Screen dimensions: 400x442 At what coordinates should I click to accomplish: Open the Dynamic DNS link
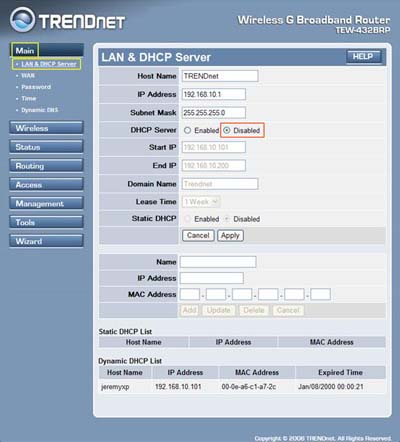coord(39,110)
